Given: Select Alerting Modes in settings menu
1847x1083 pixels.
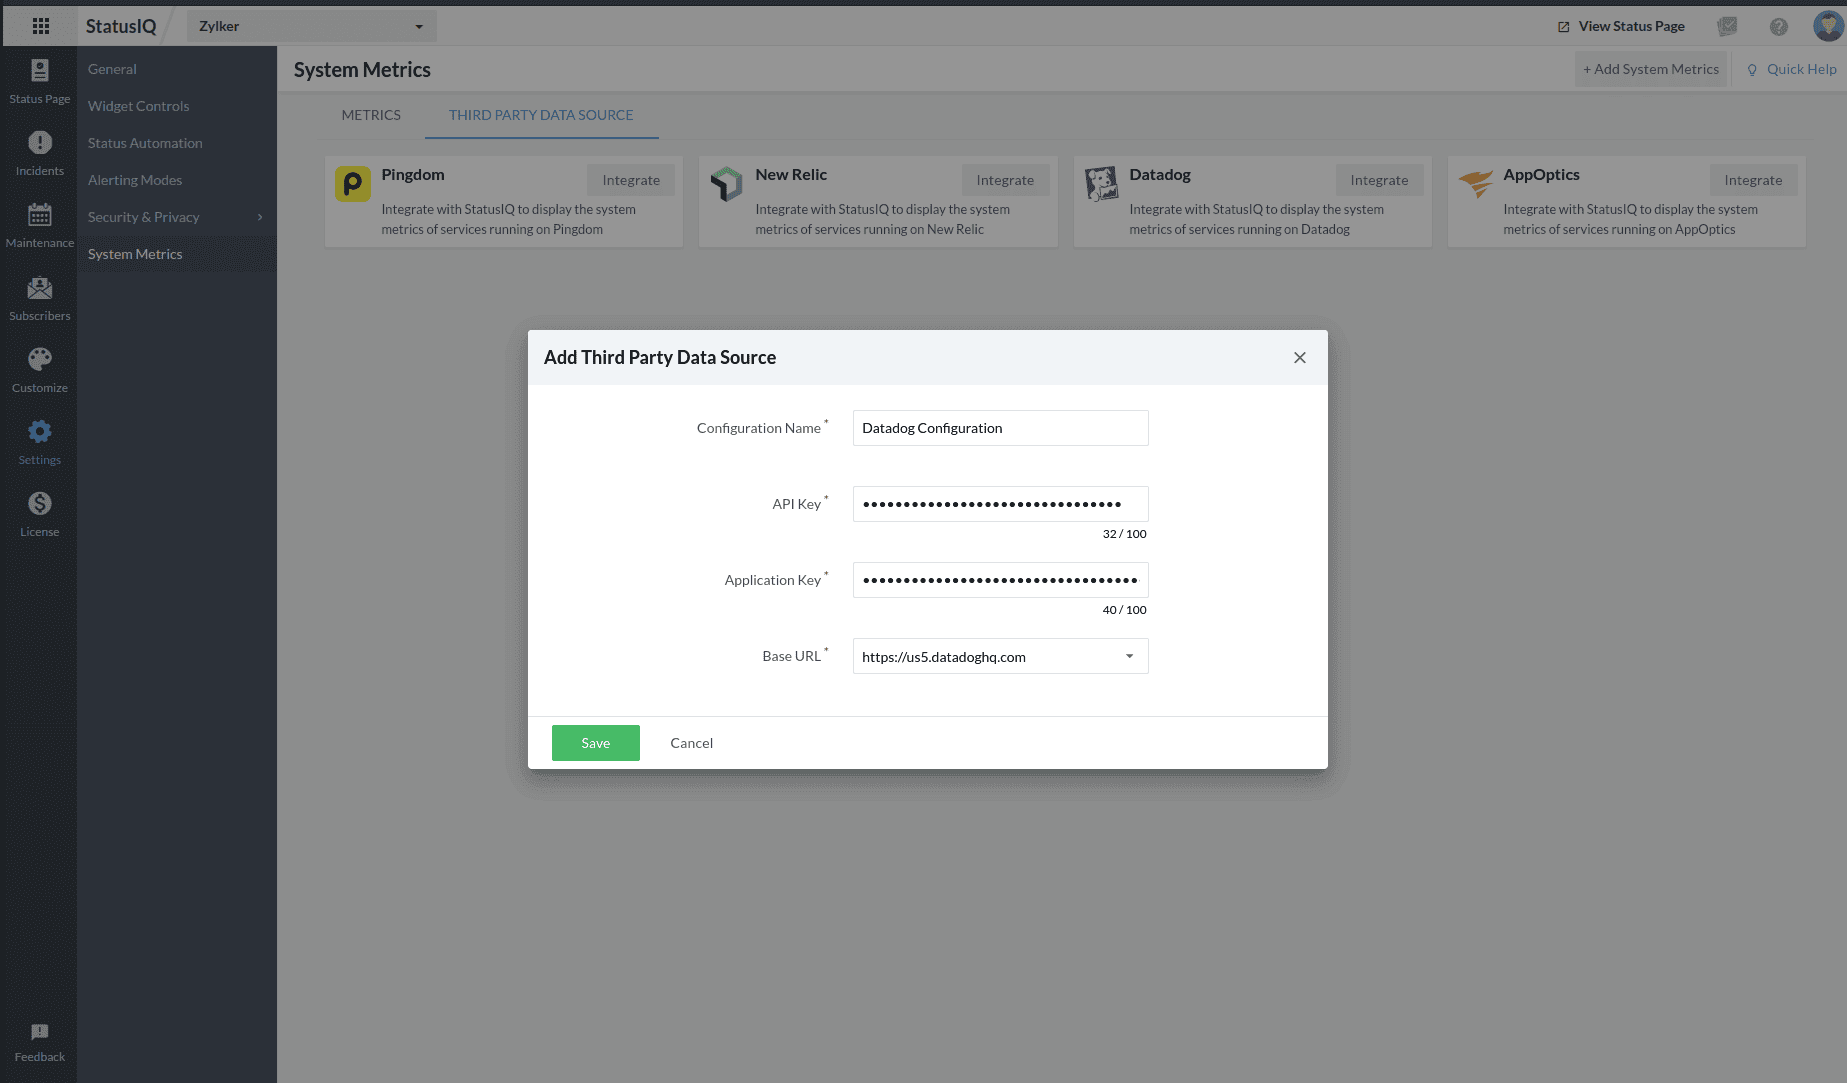Looking at the screenshot, I should (x=135, y=180).
